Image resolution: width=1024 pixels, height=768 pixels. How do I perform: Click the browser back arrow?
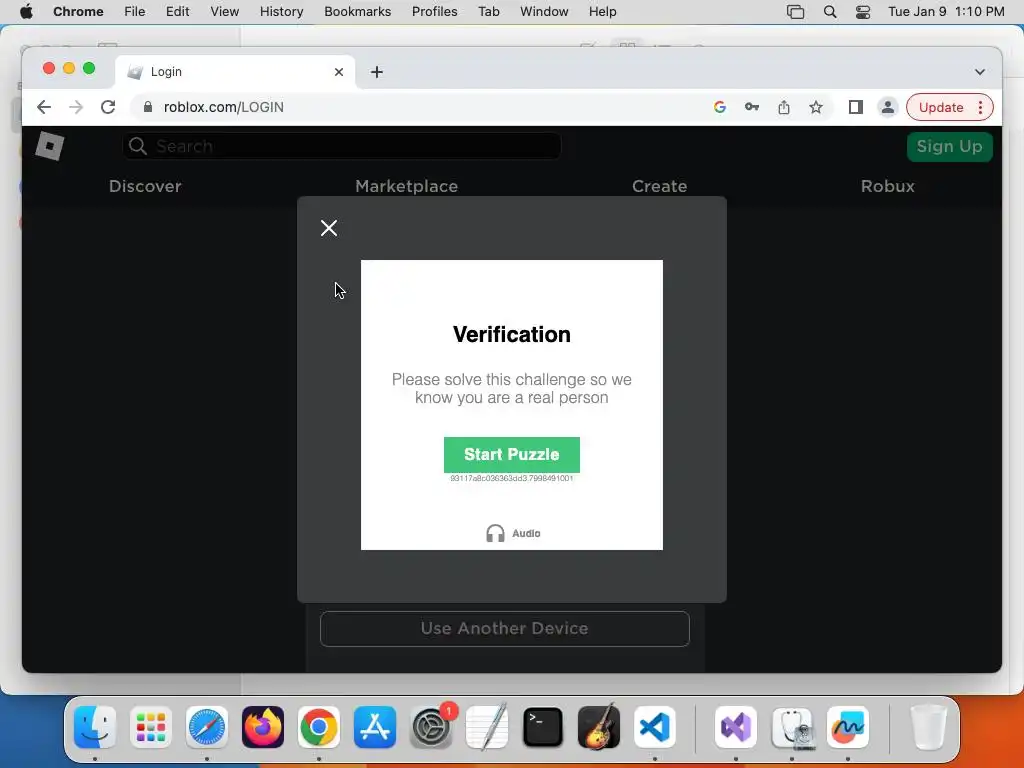point(44,107)
